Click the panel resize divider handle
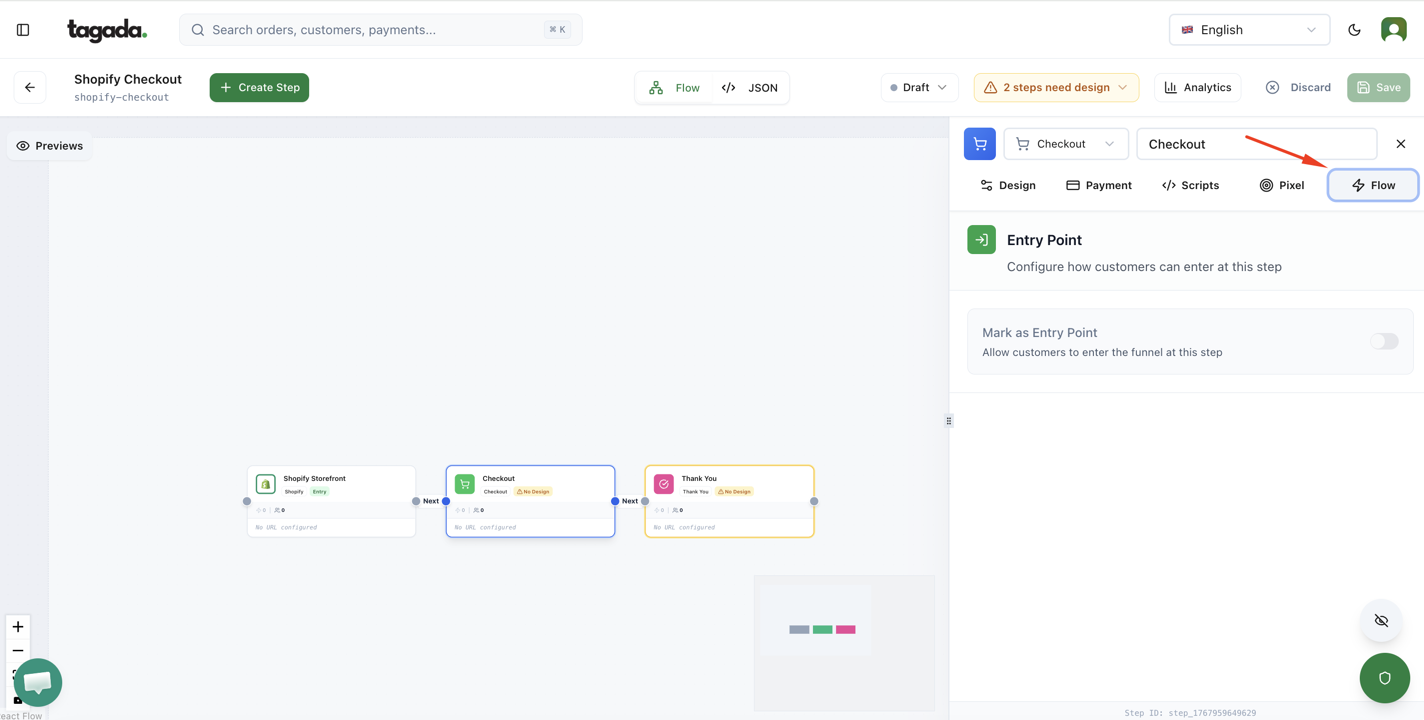Screen dimensions: 1424x720 (949, 421)
